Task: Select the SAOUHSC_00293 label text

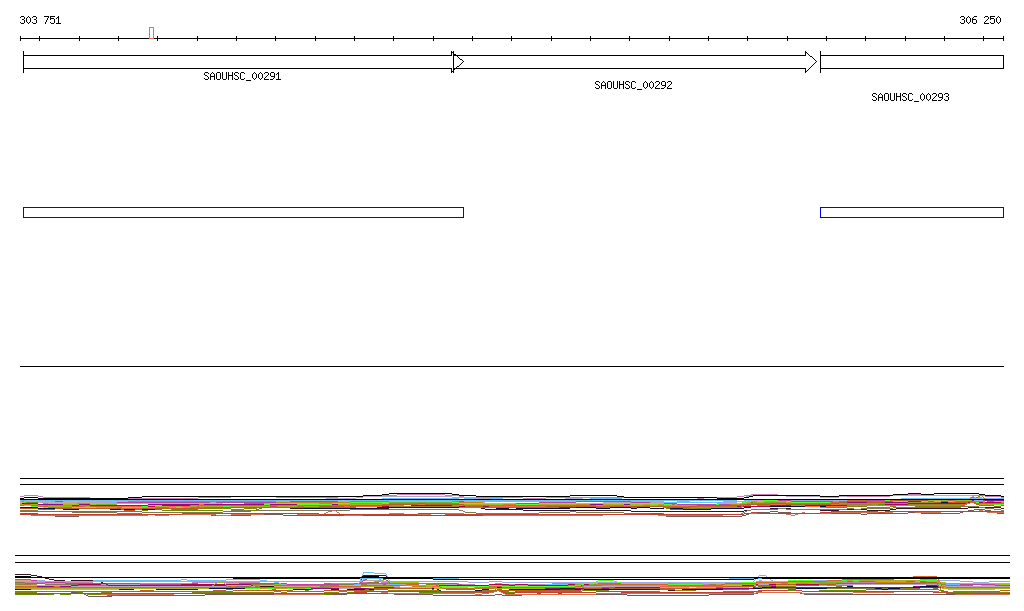Action: click(910, 98)
